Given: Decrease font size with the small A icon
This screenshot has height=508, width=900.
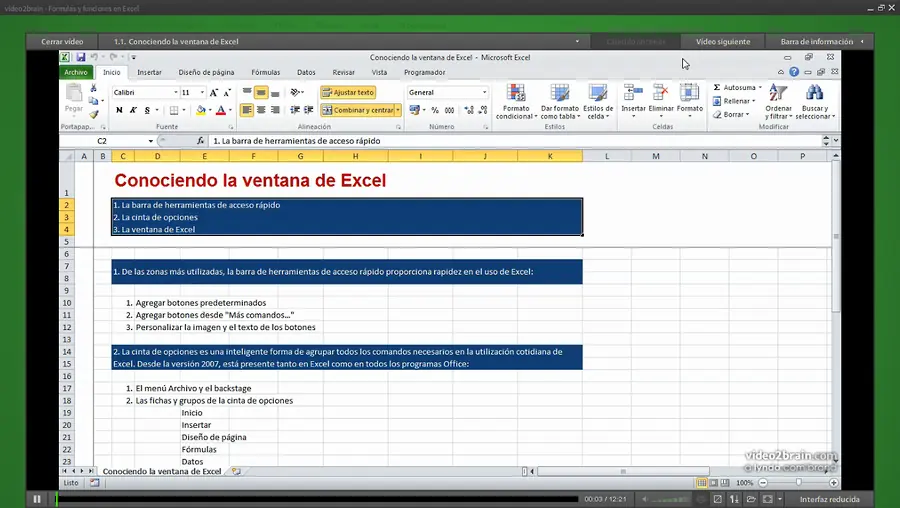Looking at the screenshot, I should (227, 92).
